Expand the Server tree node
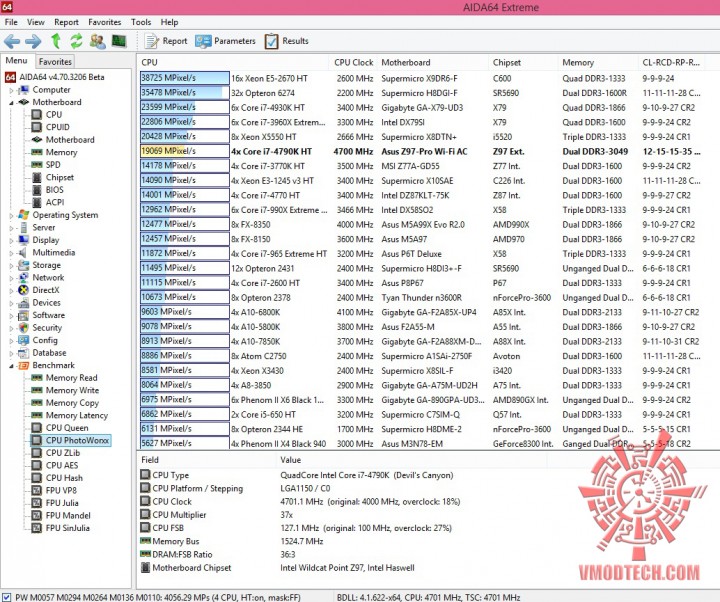The width and height of the screenshot is (720, 602). tap(11, 227)
